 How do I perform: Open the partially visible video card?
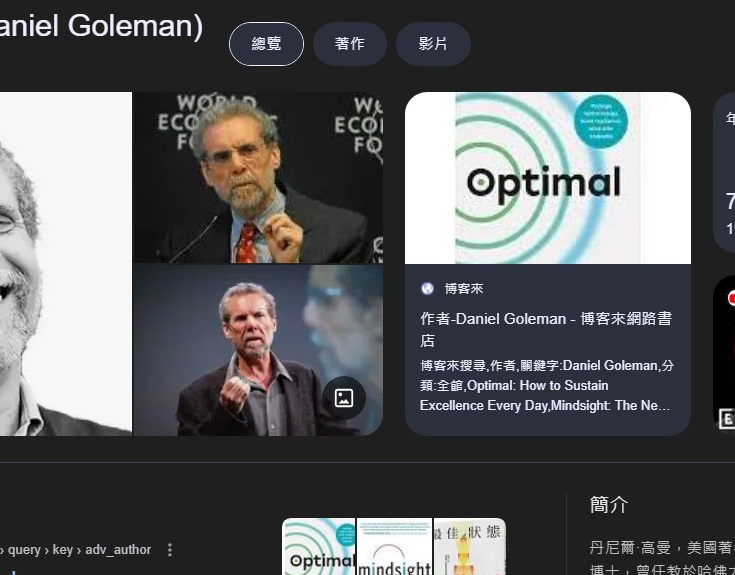(x=724, y=354)
